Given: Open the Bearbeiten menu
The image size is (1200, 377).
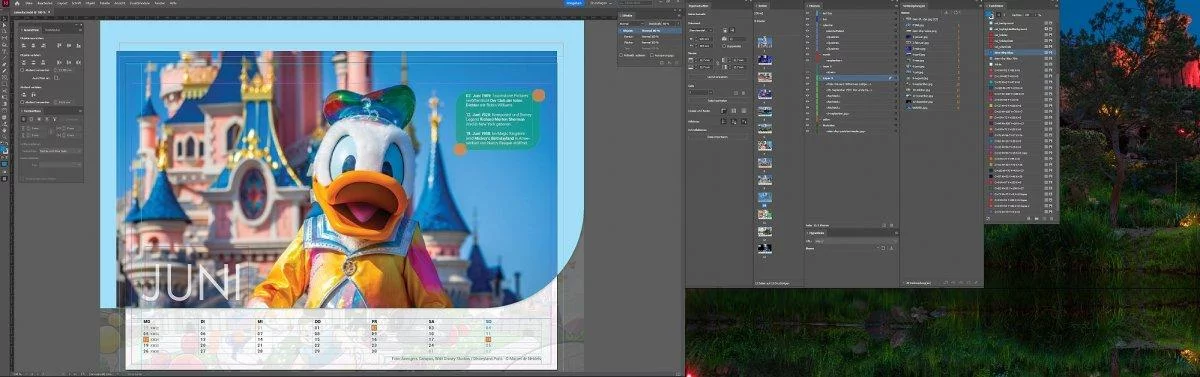Looking at the screenshot, I should tap(45, 3).
